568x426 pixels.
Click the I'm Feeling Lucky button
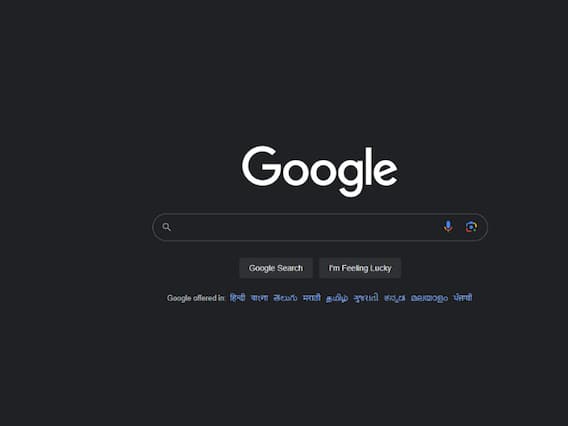point(360,268)
